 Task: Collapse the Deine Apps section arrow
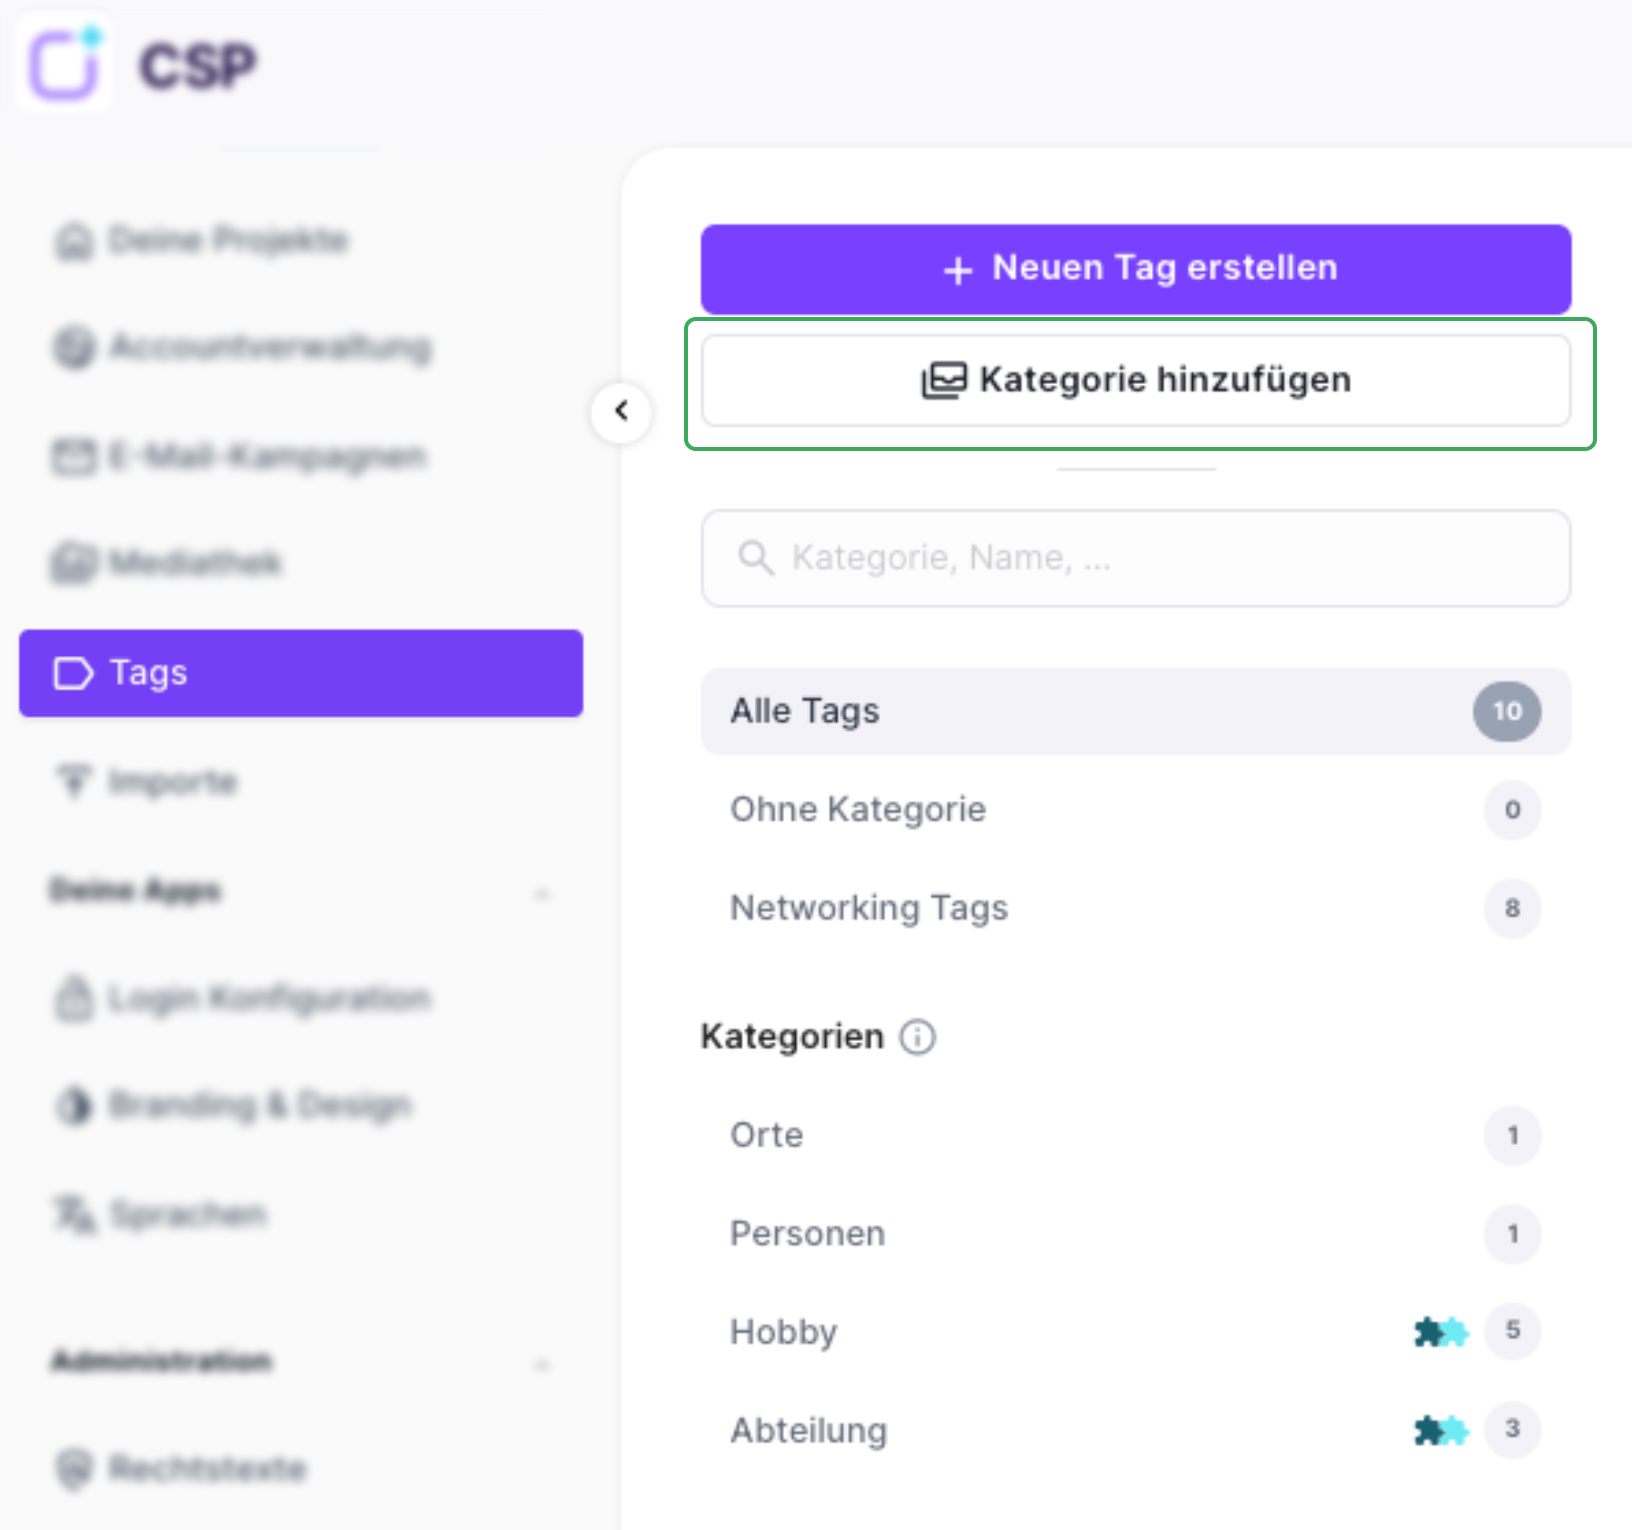pyautogui.click(x=543, y=893)
